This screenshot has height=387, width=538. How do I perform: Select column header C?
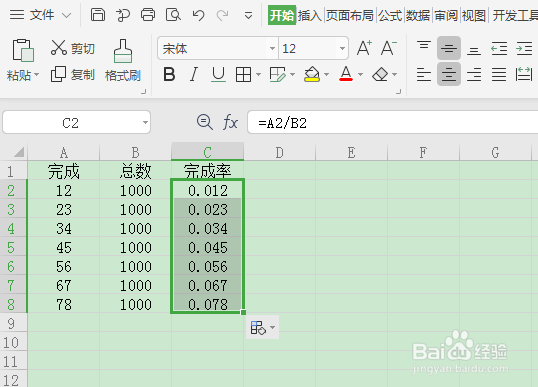coord(208,152)
